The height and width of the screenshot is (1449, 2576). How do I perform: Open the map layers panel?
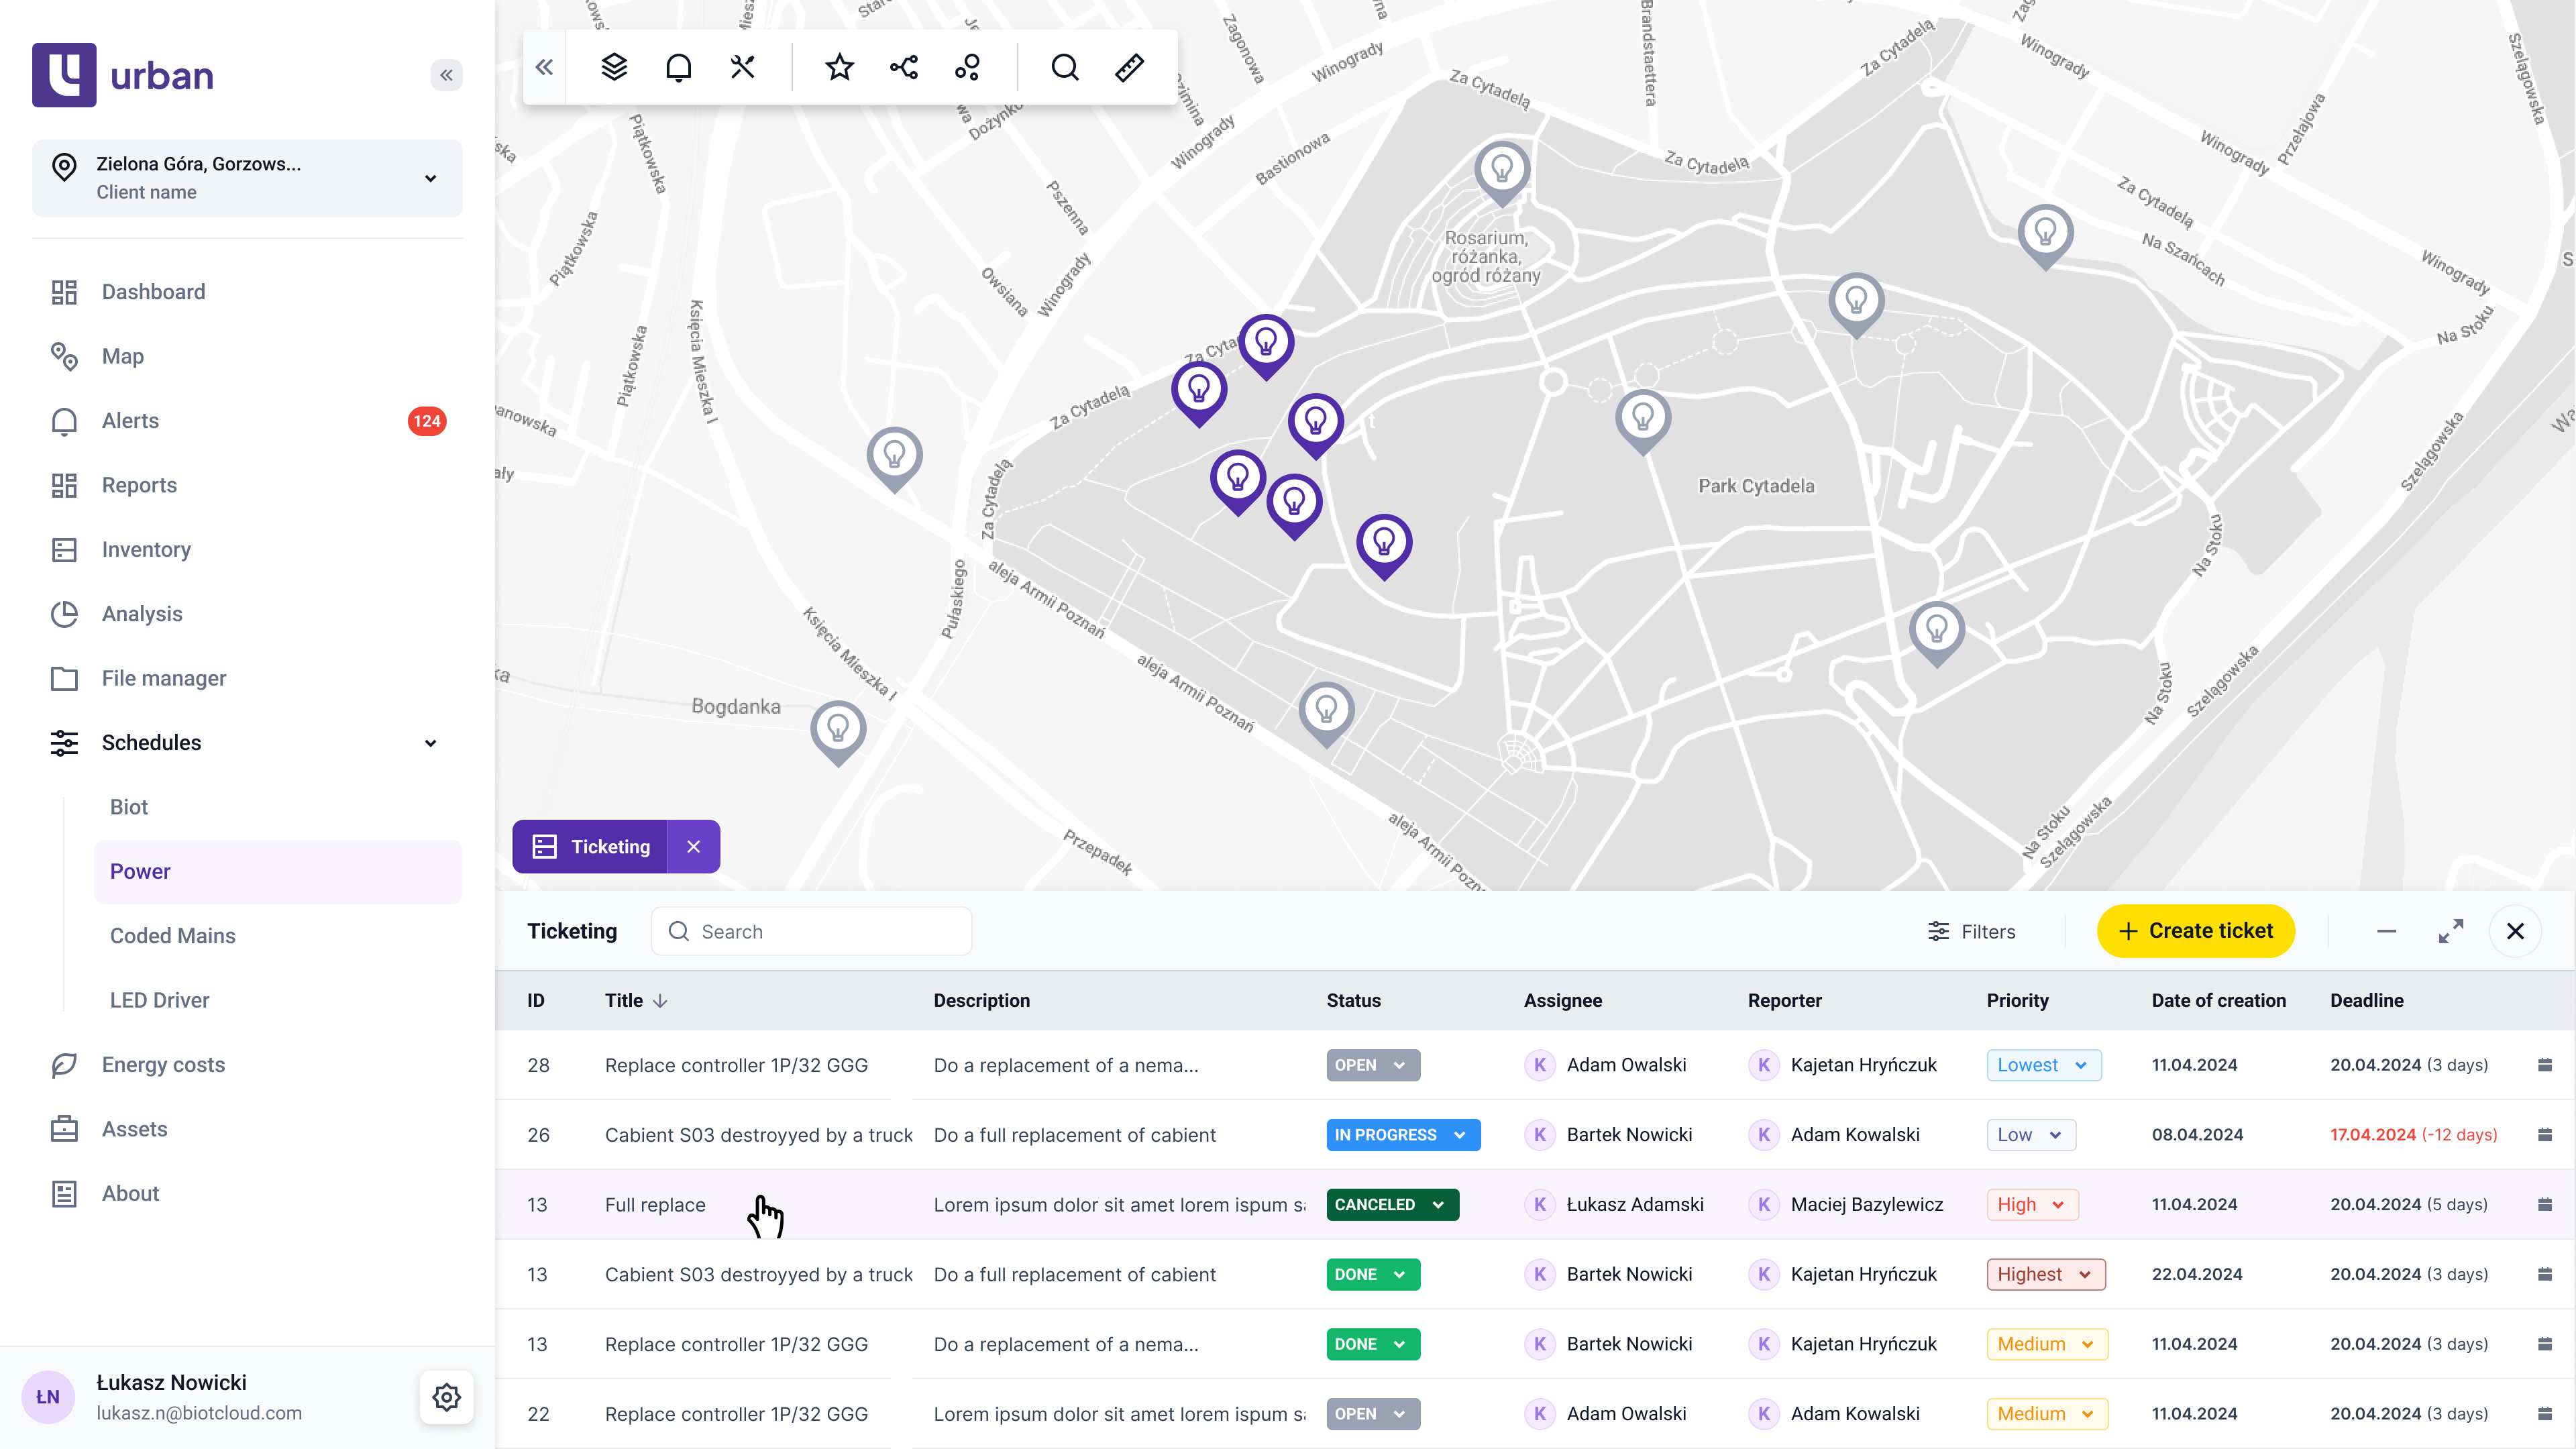[x=615, y=67]
